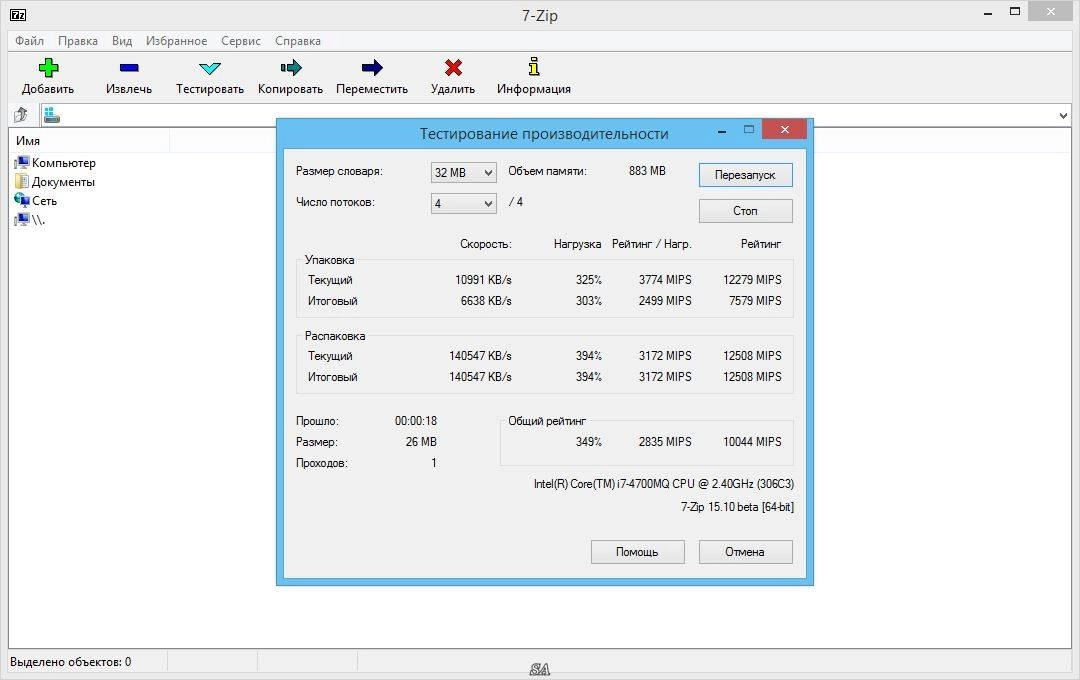Click the Общий рейтинг group label
1080x680 pixels.
click(547, 420)
